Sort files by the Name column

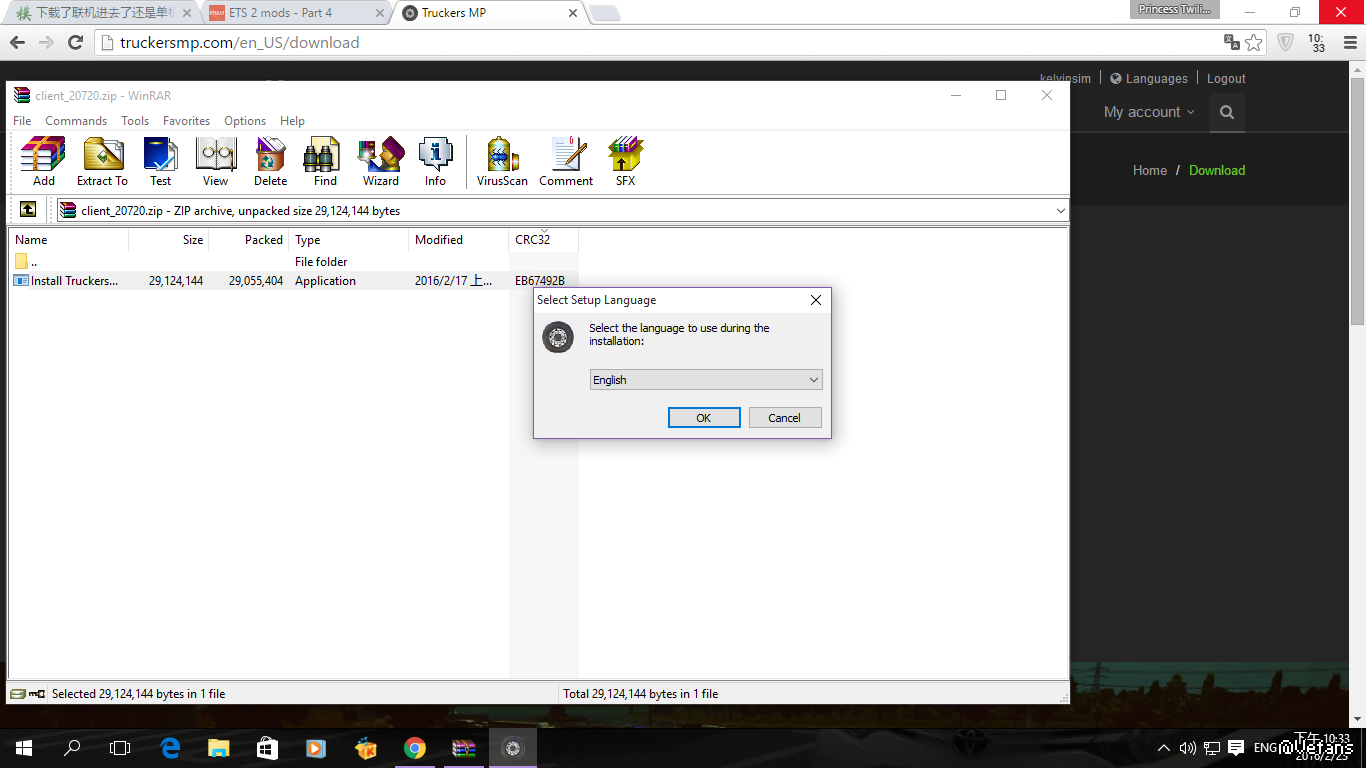pyautogui.click(x=69, y=240)
